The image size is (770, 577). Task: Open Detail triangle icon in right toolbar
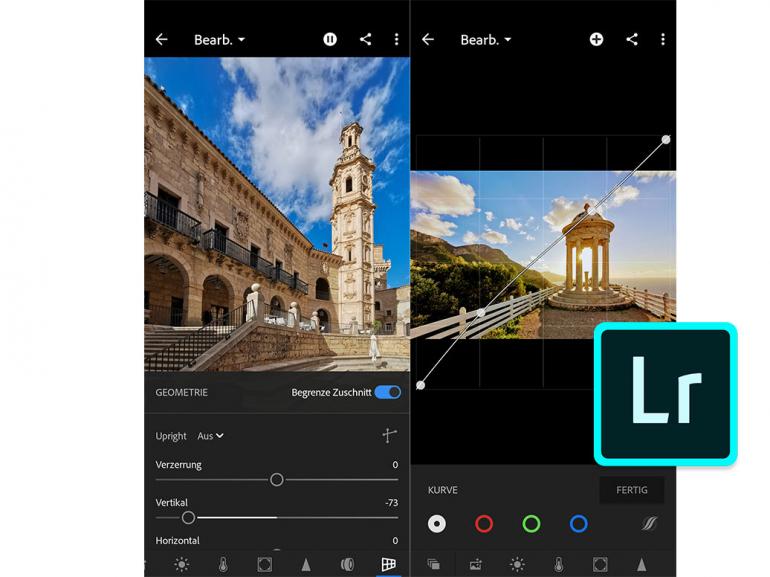tap(641, 565)
